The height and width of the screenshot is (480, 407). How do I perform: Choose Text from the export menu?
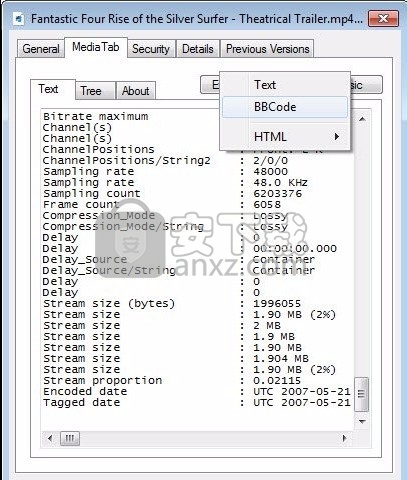[x=285, y=85]
